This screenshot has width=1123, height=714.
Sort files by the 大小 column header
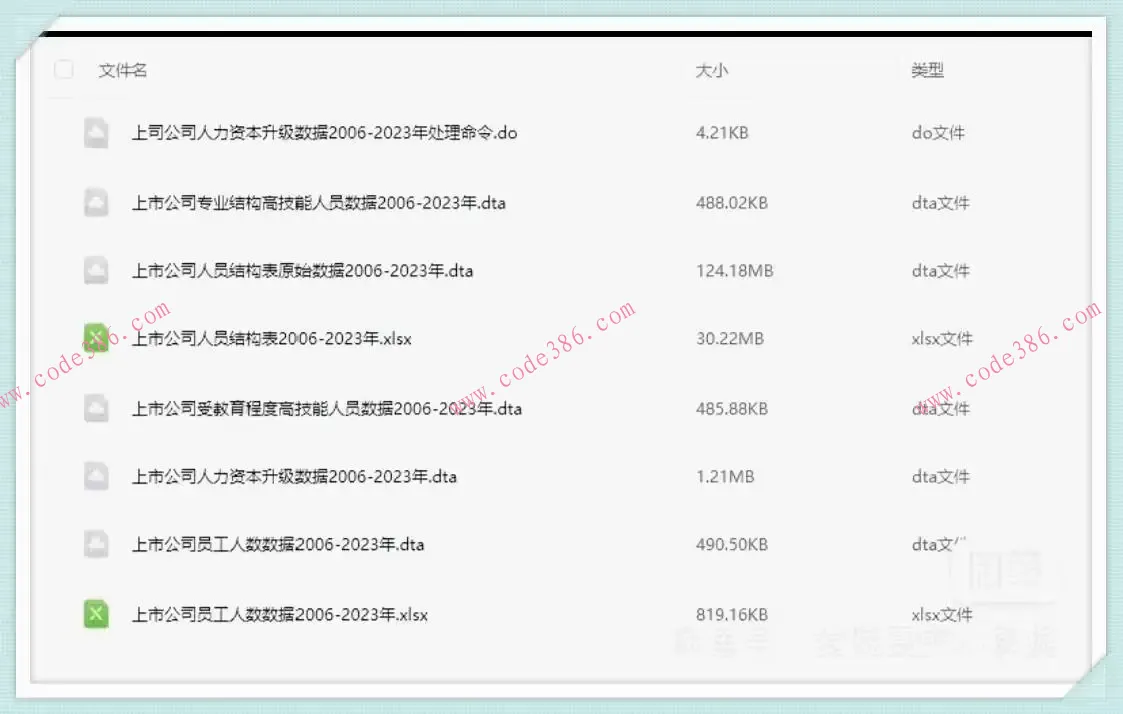(x=711, y=71)
